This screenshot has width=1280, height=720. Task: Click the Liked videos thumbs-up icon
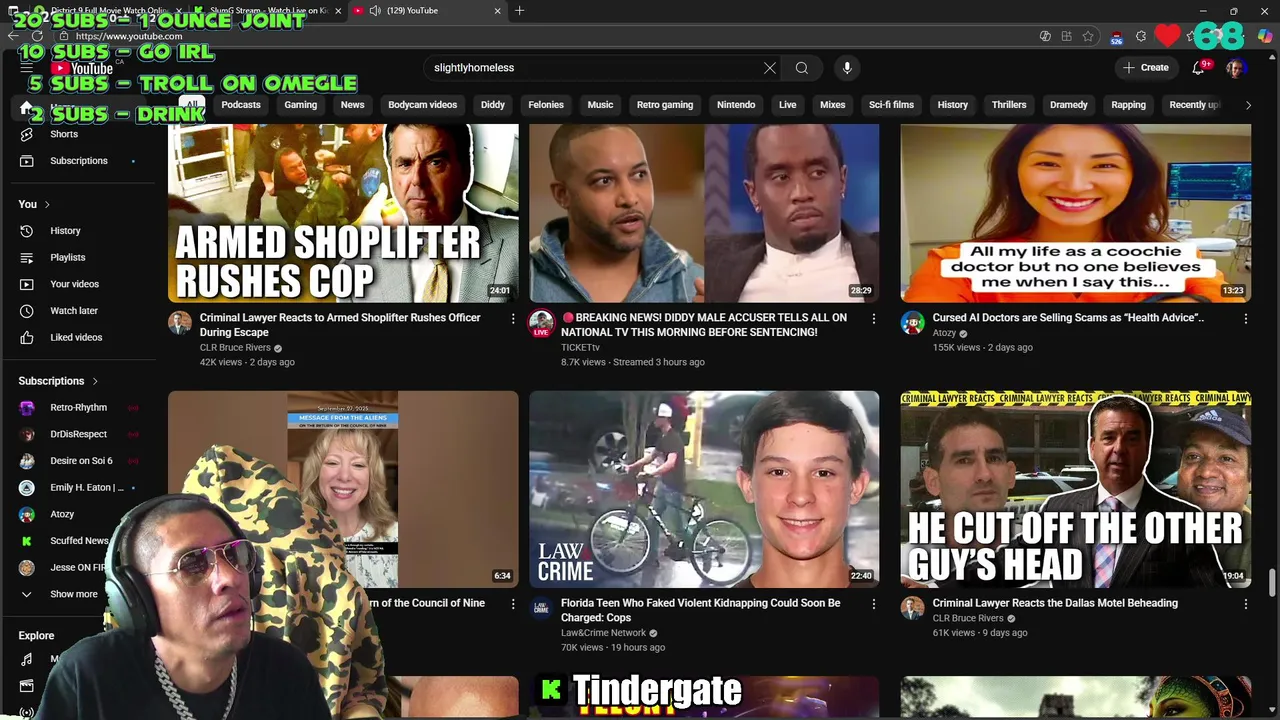tap(27, 337)
